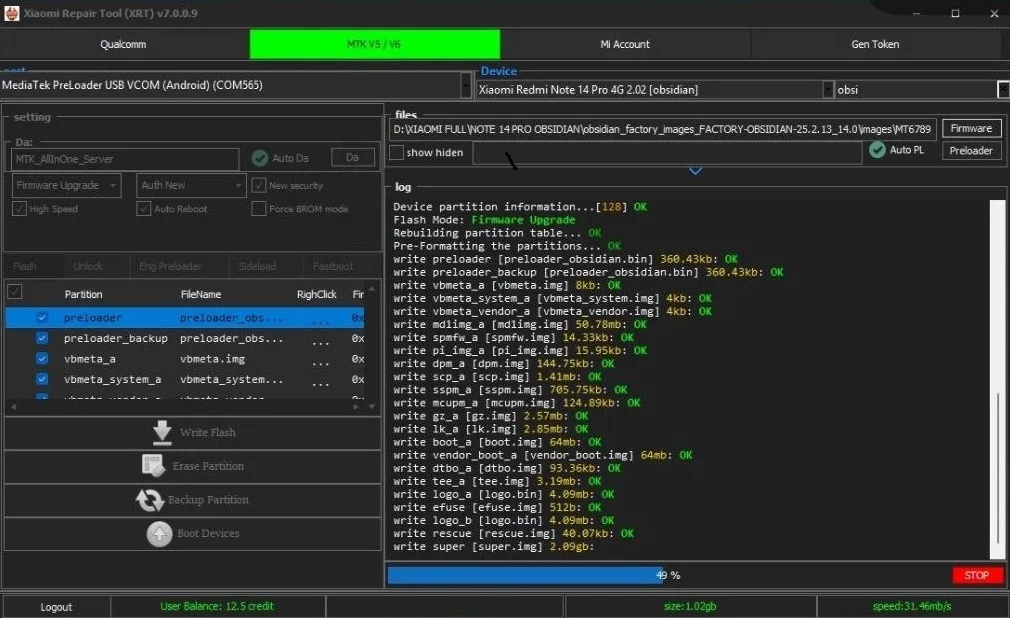The width and height of the screenshot is (1010, 618).
Task: Click the Preloader browse button
Action: click(971, 151)
